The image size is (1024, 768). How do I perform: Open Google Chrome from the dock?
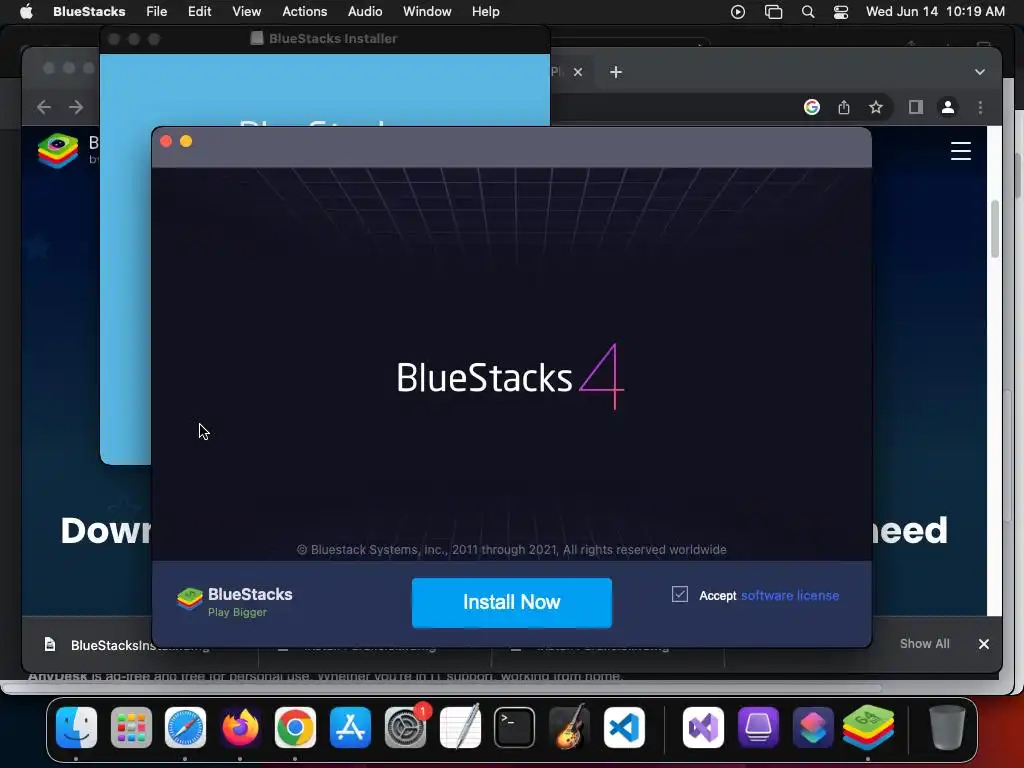coord(295,728)
